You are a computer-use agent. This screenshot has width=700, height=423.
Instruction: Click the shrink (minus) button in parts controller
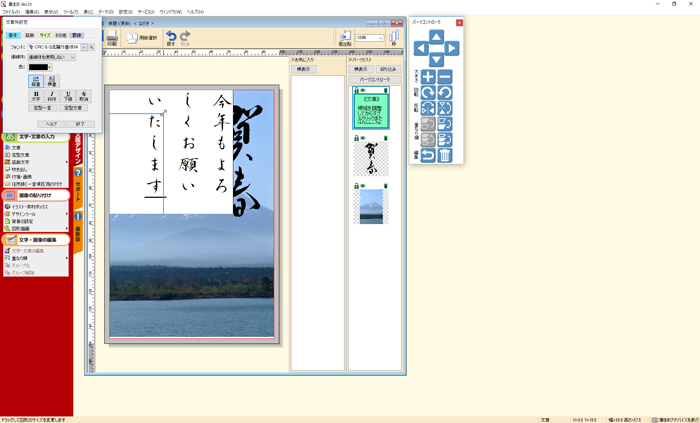[445, 77]
